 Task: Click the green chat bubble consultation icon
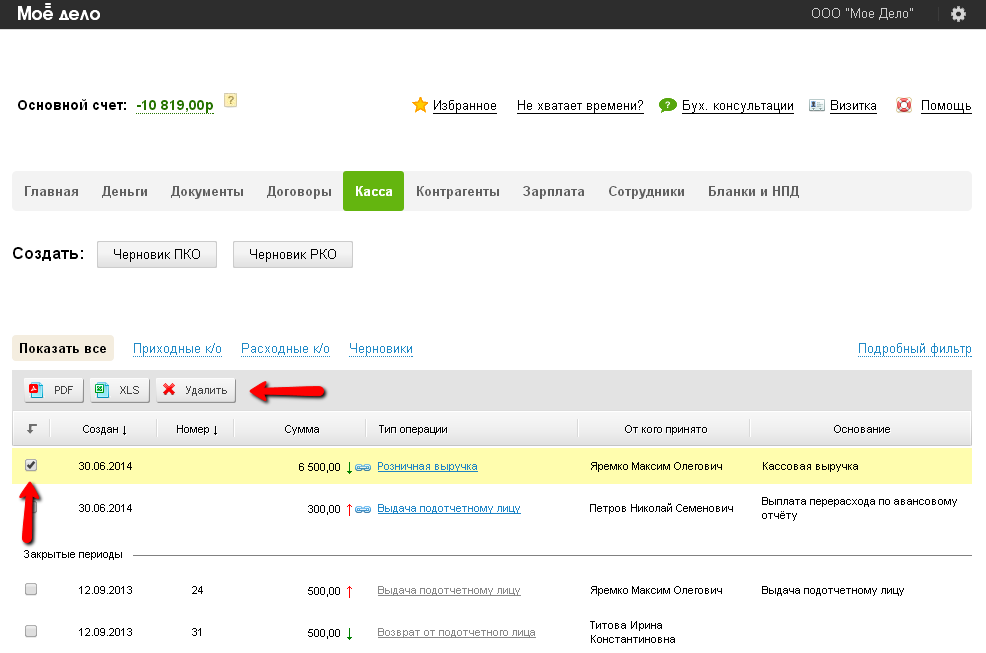[x=667, y=105]
